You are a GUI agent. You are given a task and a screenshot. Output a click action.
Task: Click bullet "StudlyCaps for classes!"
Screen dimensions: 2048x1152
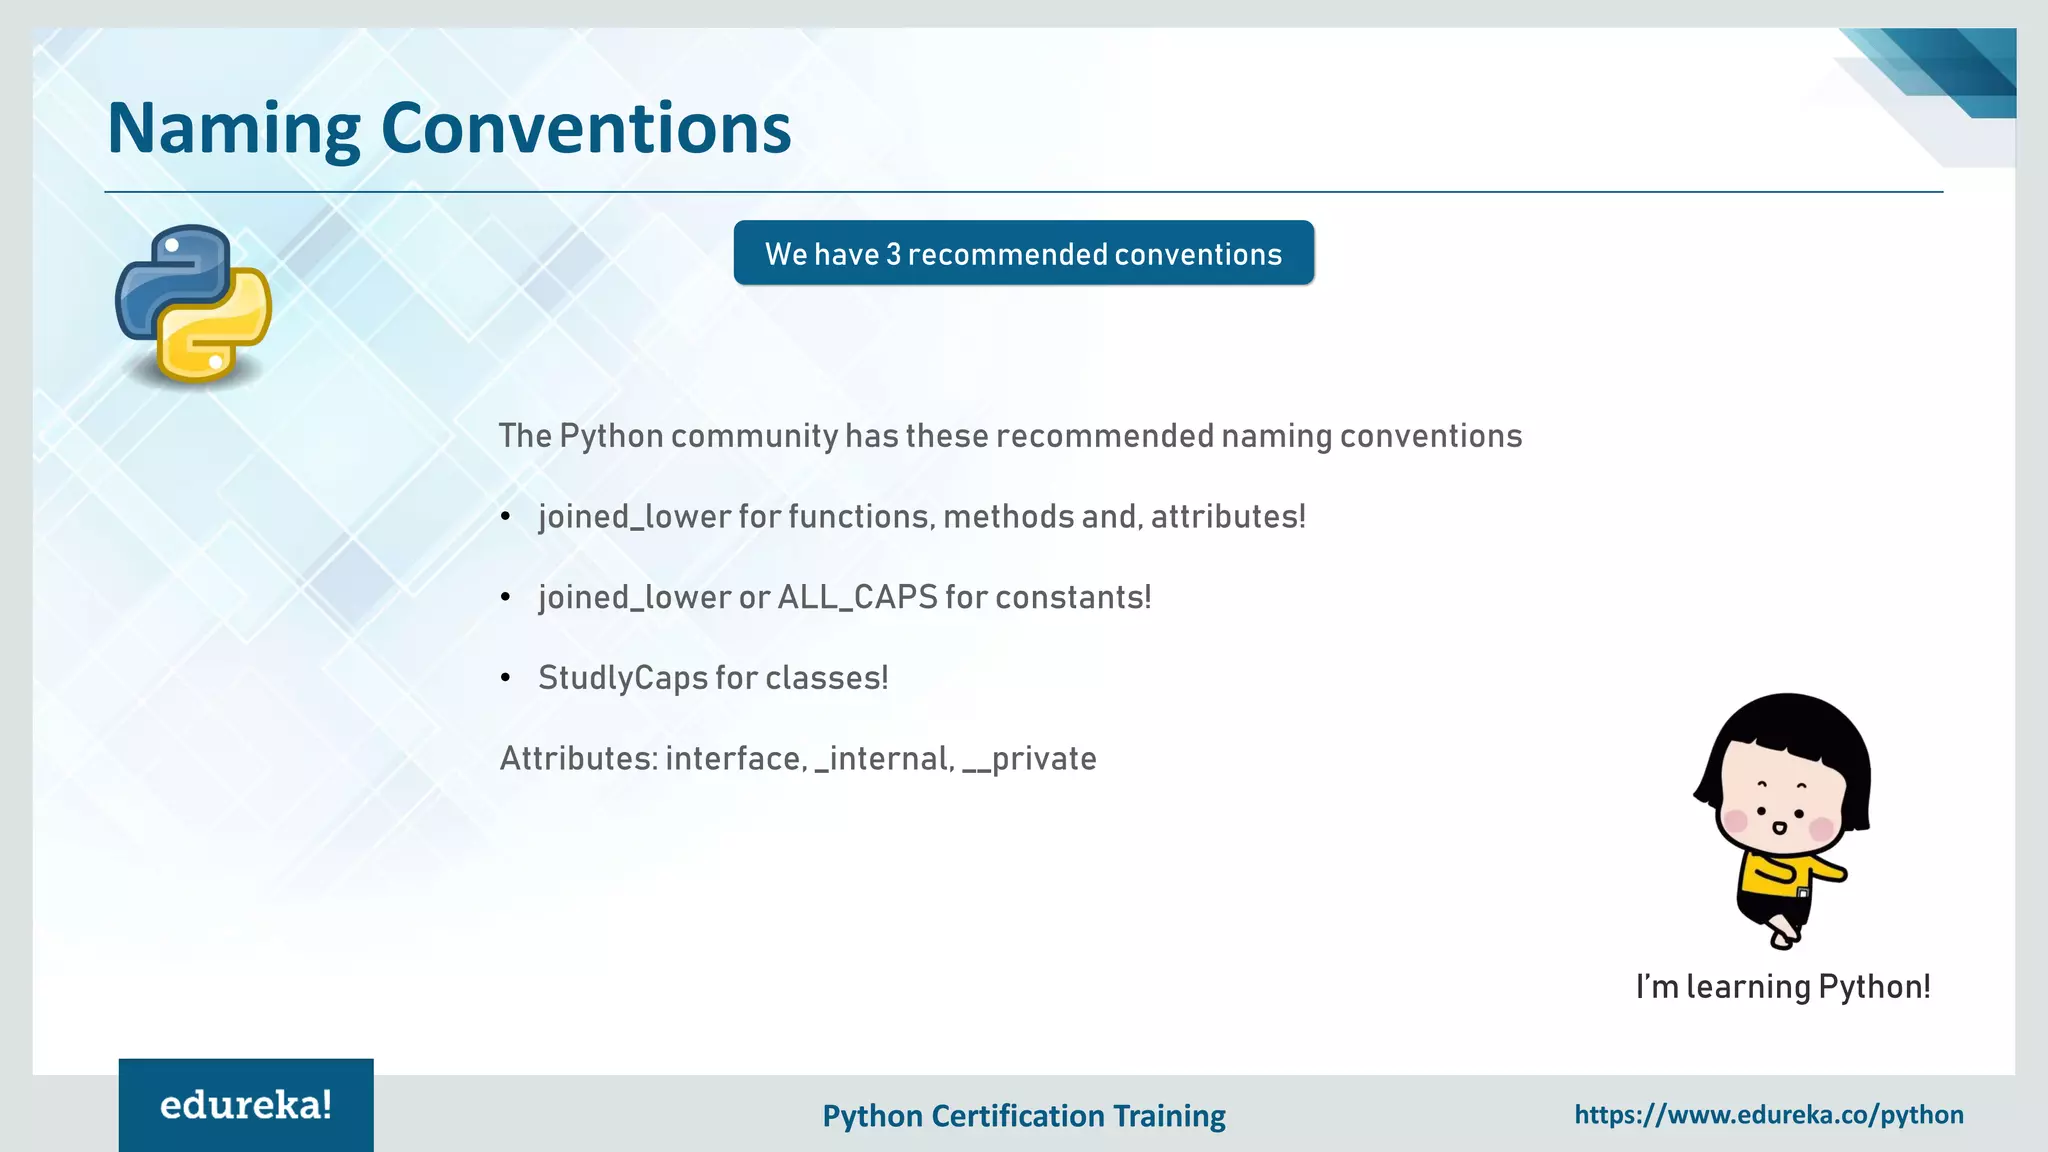[x=713, y=678]
